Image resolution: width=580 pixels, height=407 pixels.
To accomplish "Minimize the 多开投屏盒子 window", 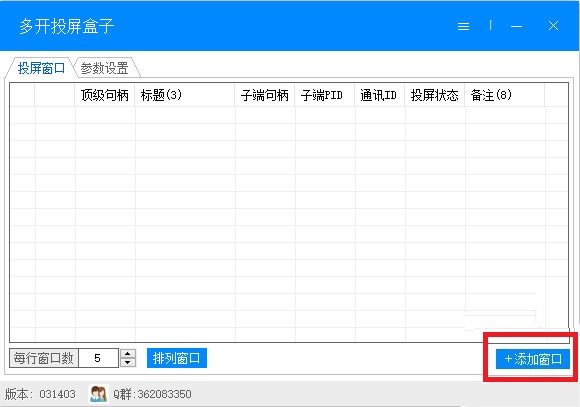I will tap(516, 26).
